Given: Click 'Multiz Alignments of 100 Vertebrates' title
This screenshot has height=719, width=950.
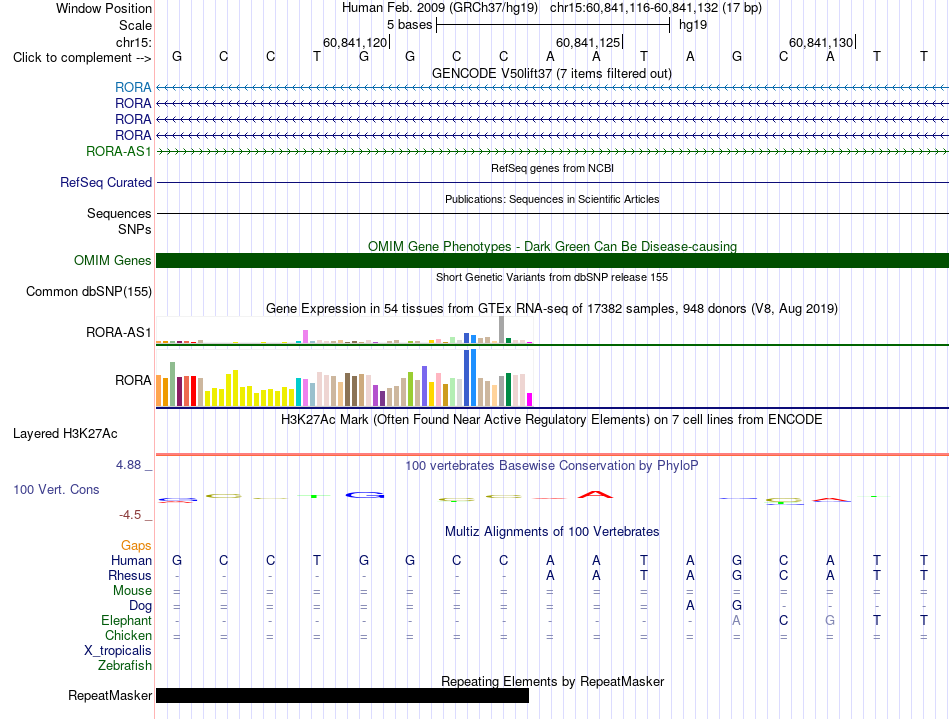Looking at the screenshot, I should 552,532.
